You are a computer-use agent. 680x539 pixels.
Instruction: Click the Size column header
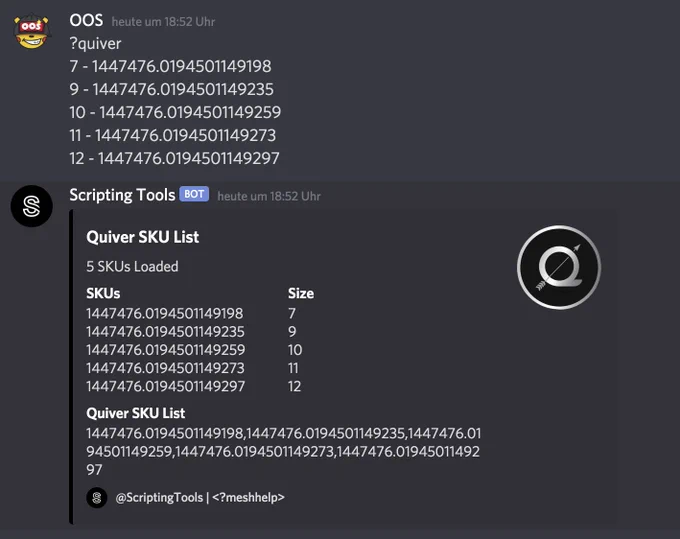click(x=301, y=294)
